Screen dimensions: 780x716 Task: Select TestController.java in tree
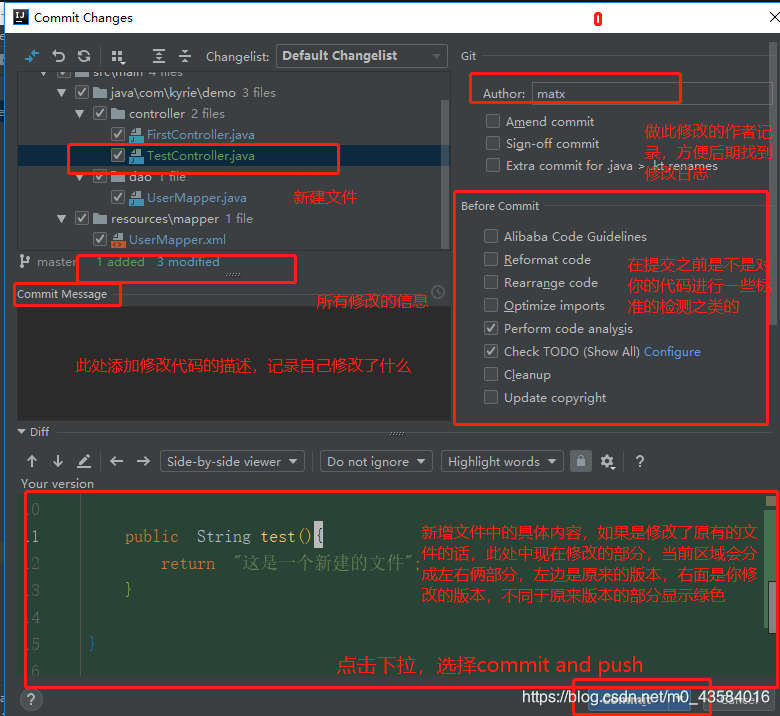pyautogui.click(x=200, y=156)
